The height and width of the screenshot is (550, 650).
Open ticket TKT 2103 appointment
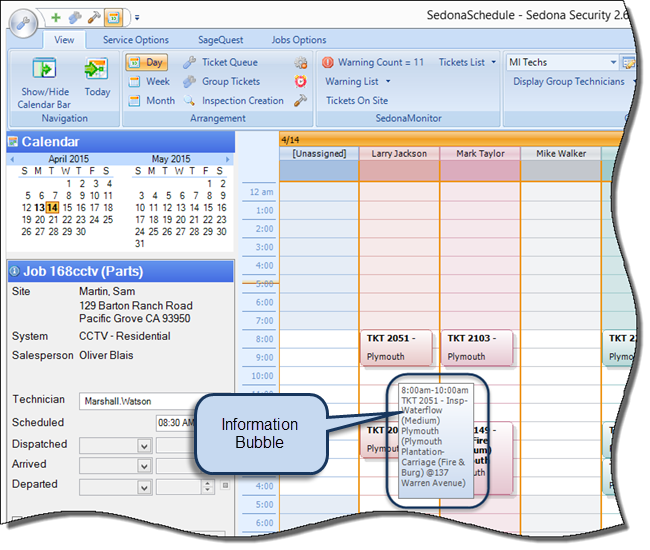tap(477, 348)
